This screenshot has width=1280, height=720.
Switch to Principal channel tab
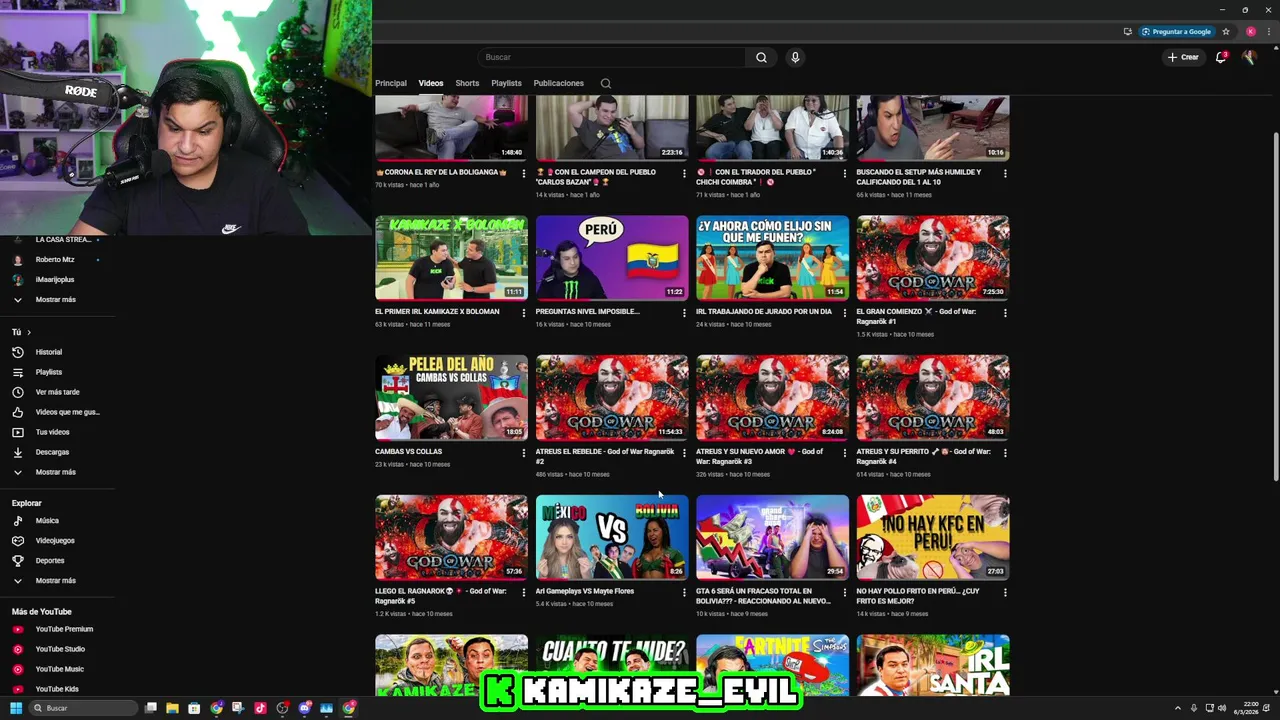tap(391, 83)
